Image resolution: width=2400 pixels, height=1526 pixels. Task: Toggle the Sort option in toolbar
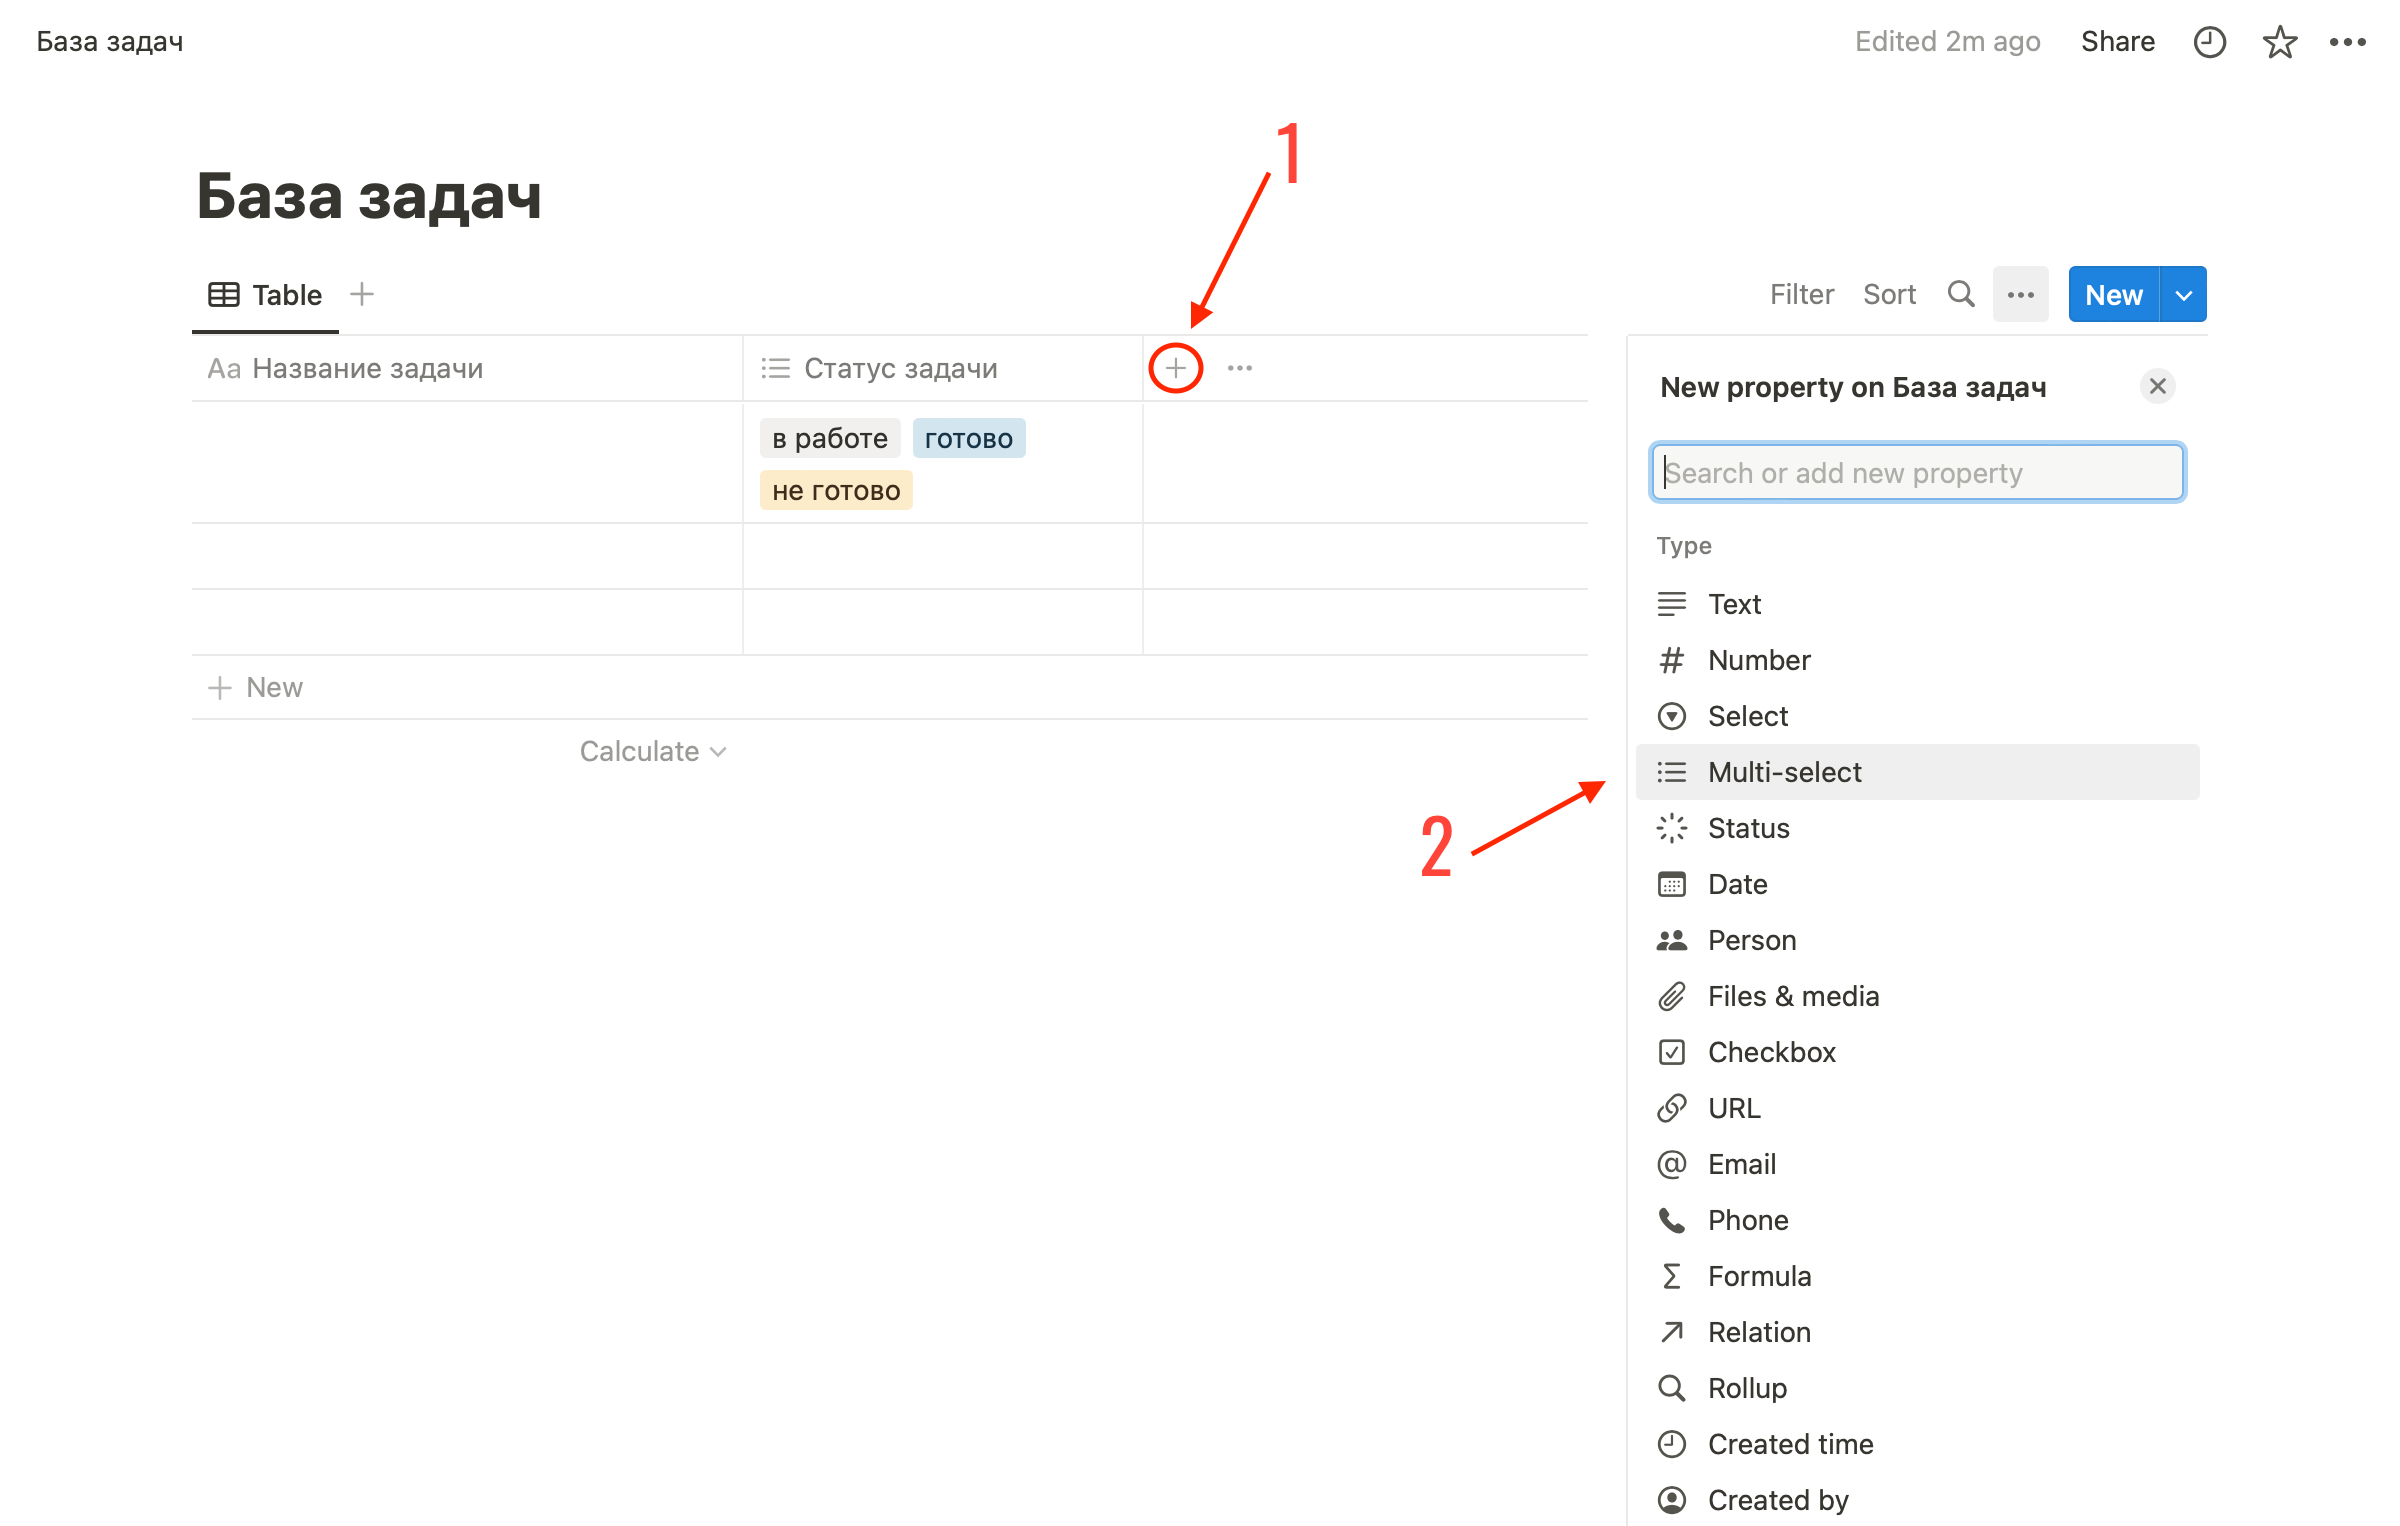pyautogui.click(x=1889, y=294)
